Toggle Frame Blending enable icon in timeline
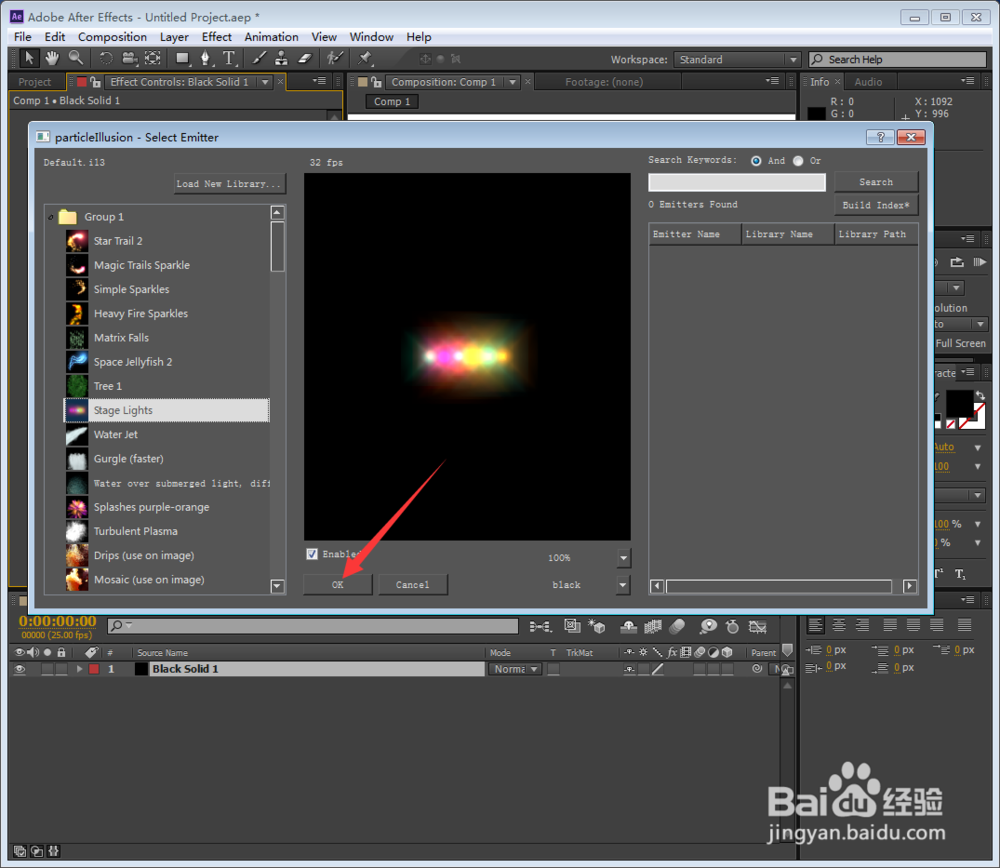The height and width of the screenshot is (868, 1000). click(x=652, y=627)
